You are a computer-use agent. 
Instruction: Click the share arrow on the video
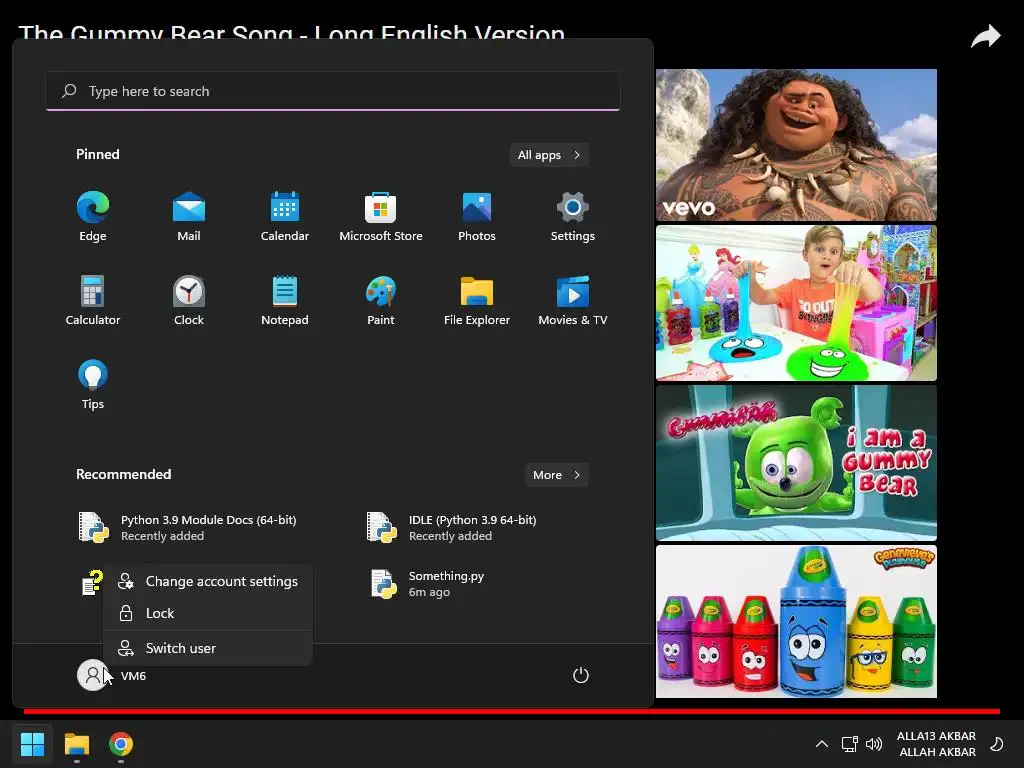(985, 36)
